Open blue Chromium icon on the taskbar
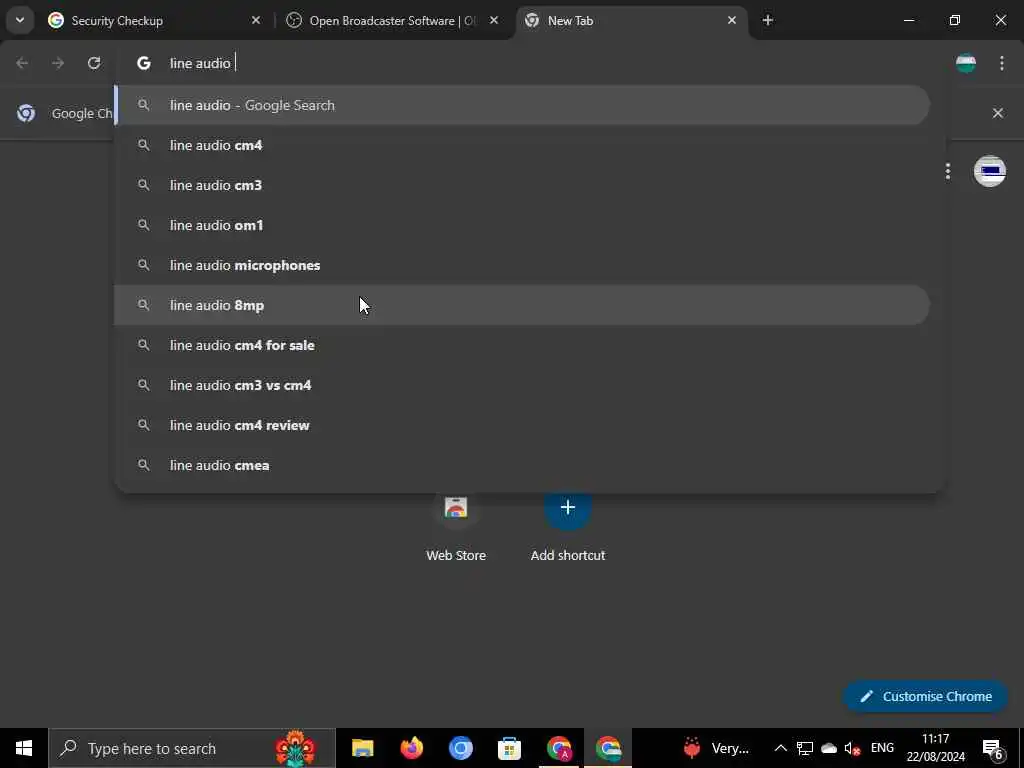 pos(460,748)
